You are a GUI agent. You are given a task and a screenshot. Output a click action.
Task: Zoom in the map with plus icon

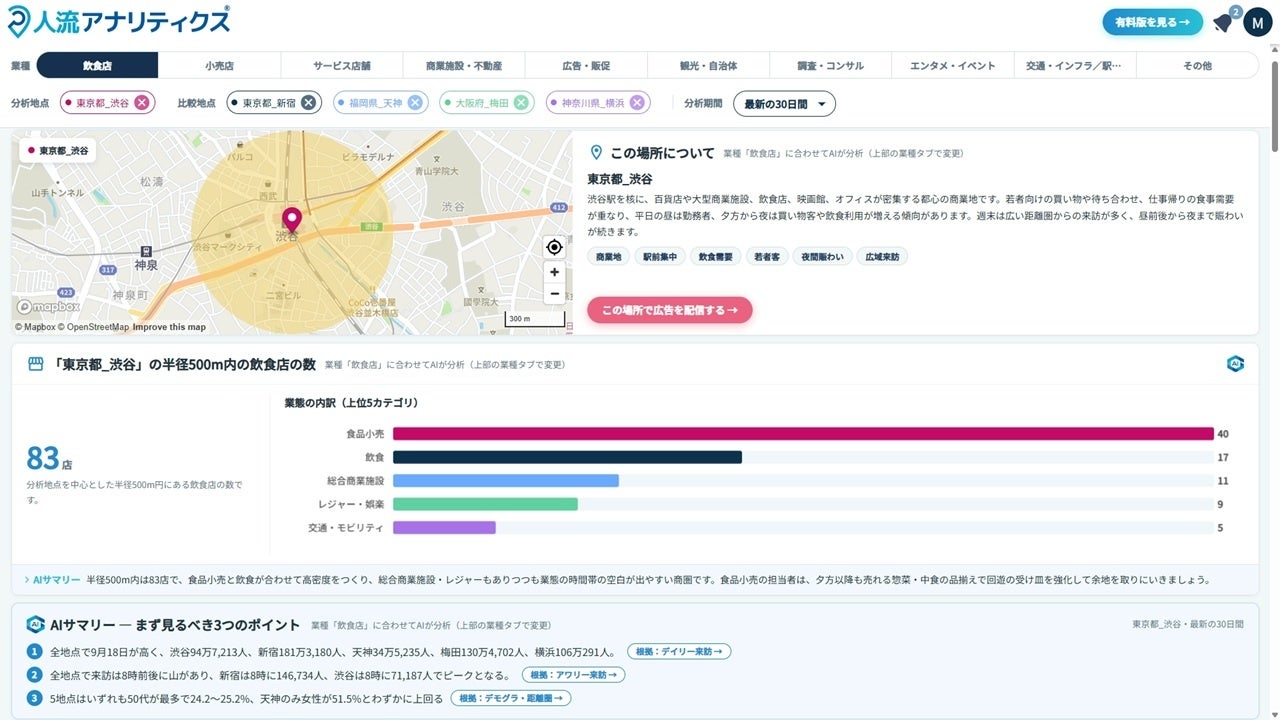[x=554, y=272]
